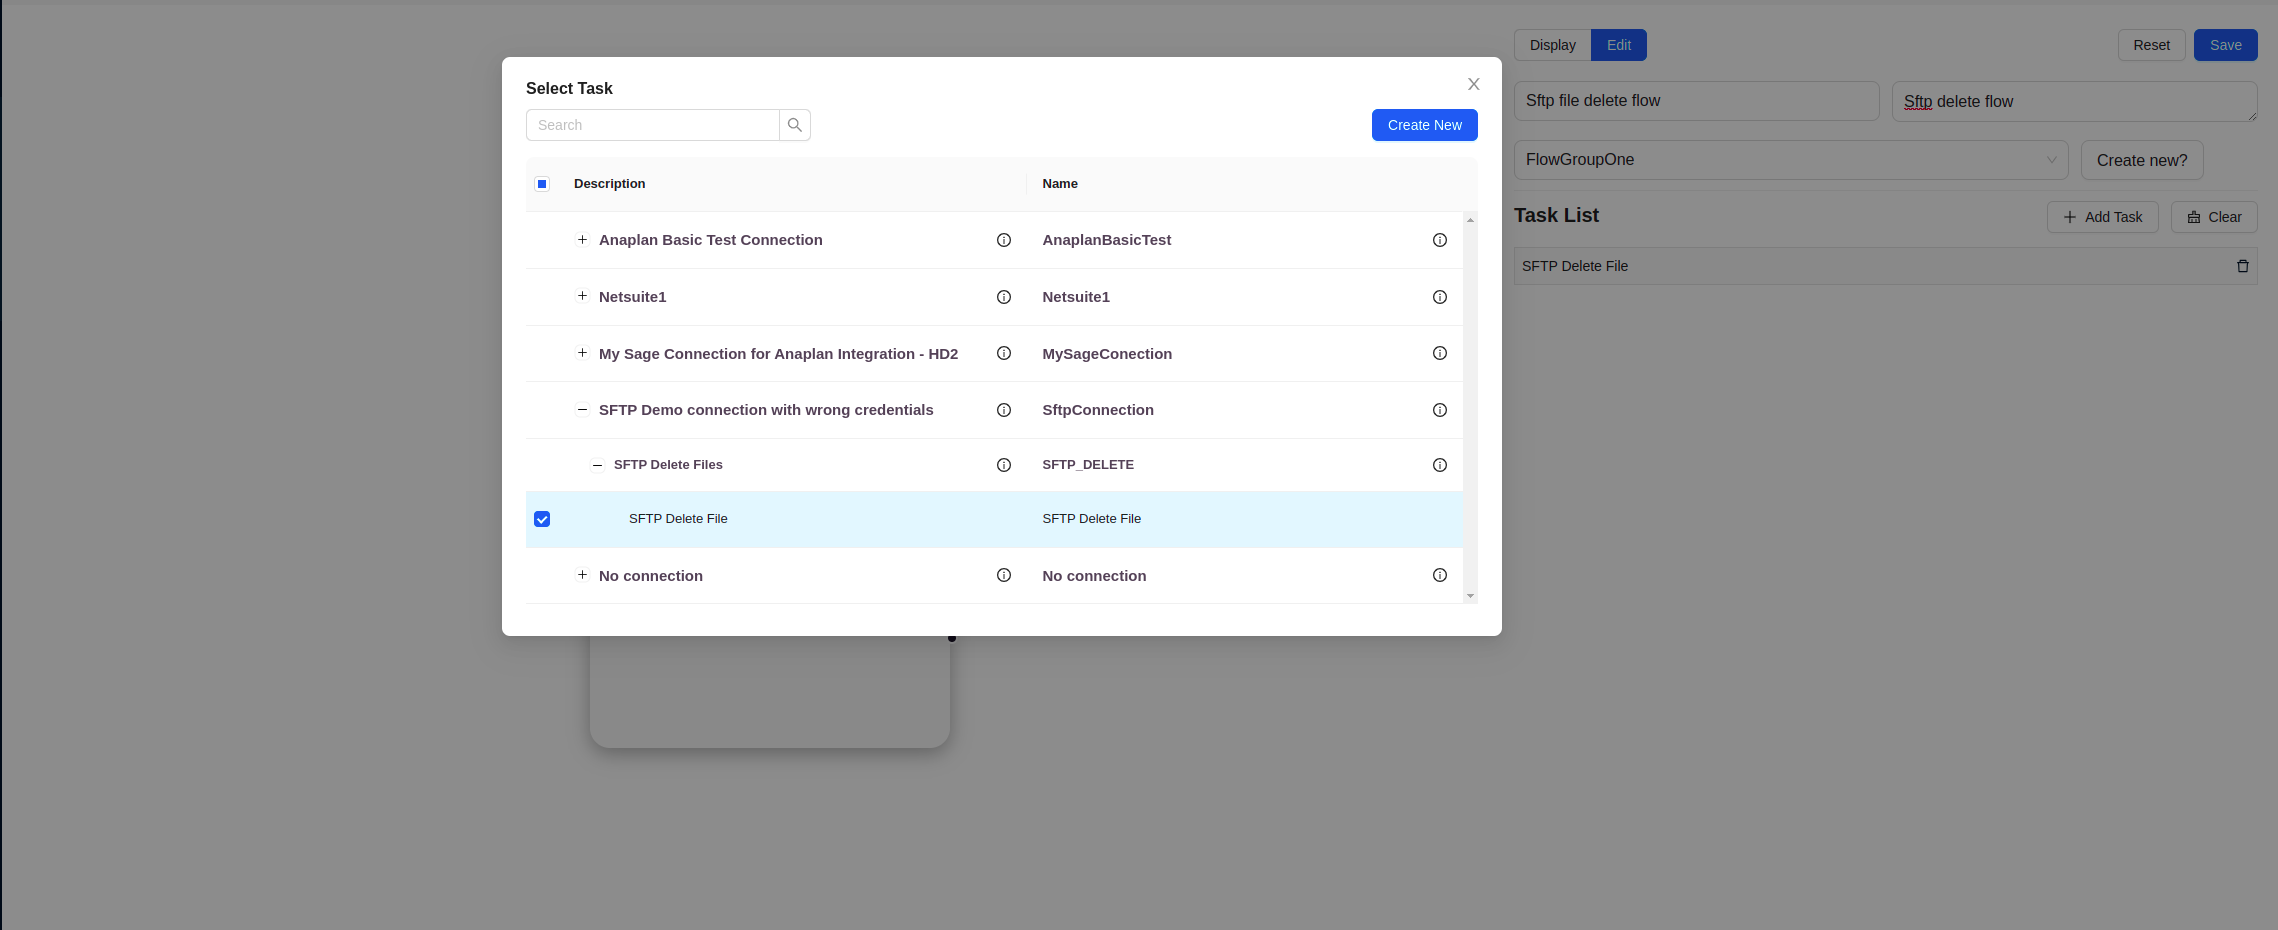
Task: Open the FlowGroupOne dropdown
Action: (1790, 160)
